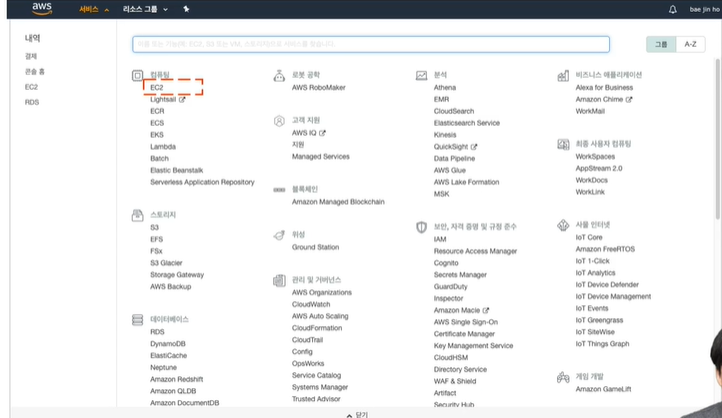Viewport: 722px width, 418px height.
Task: Open Cognito service
Action: [446, 263]
